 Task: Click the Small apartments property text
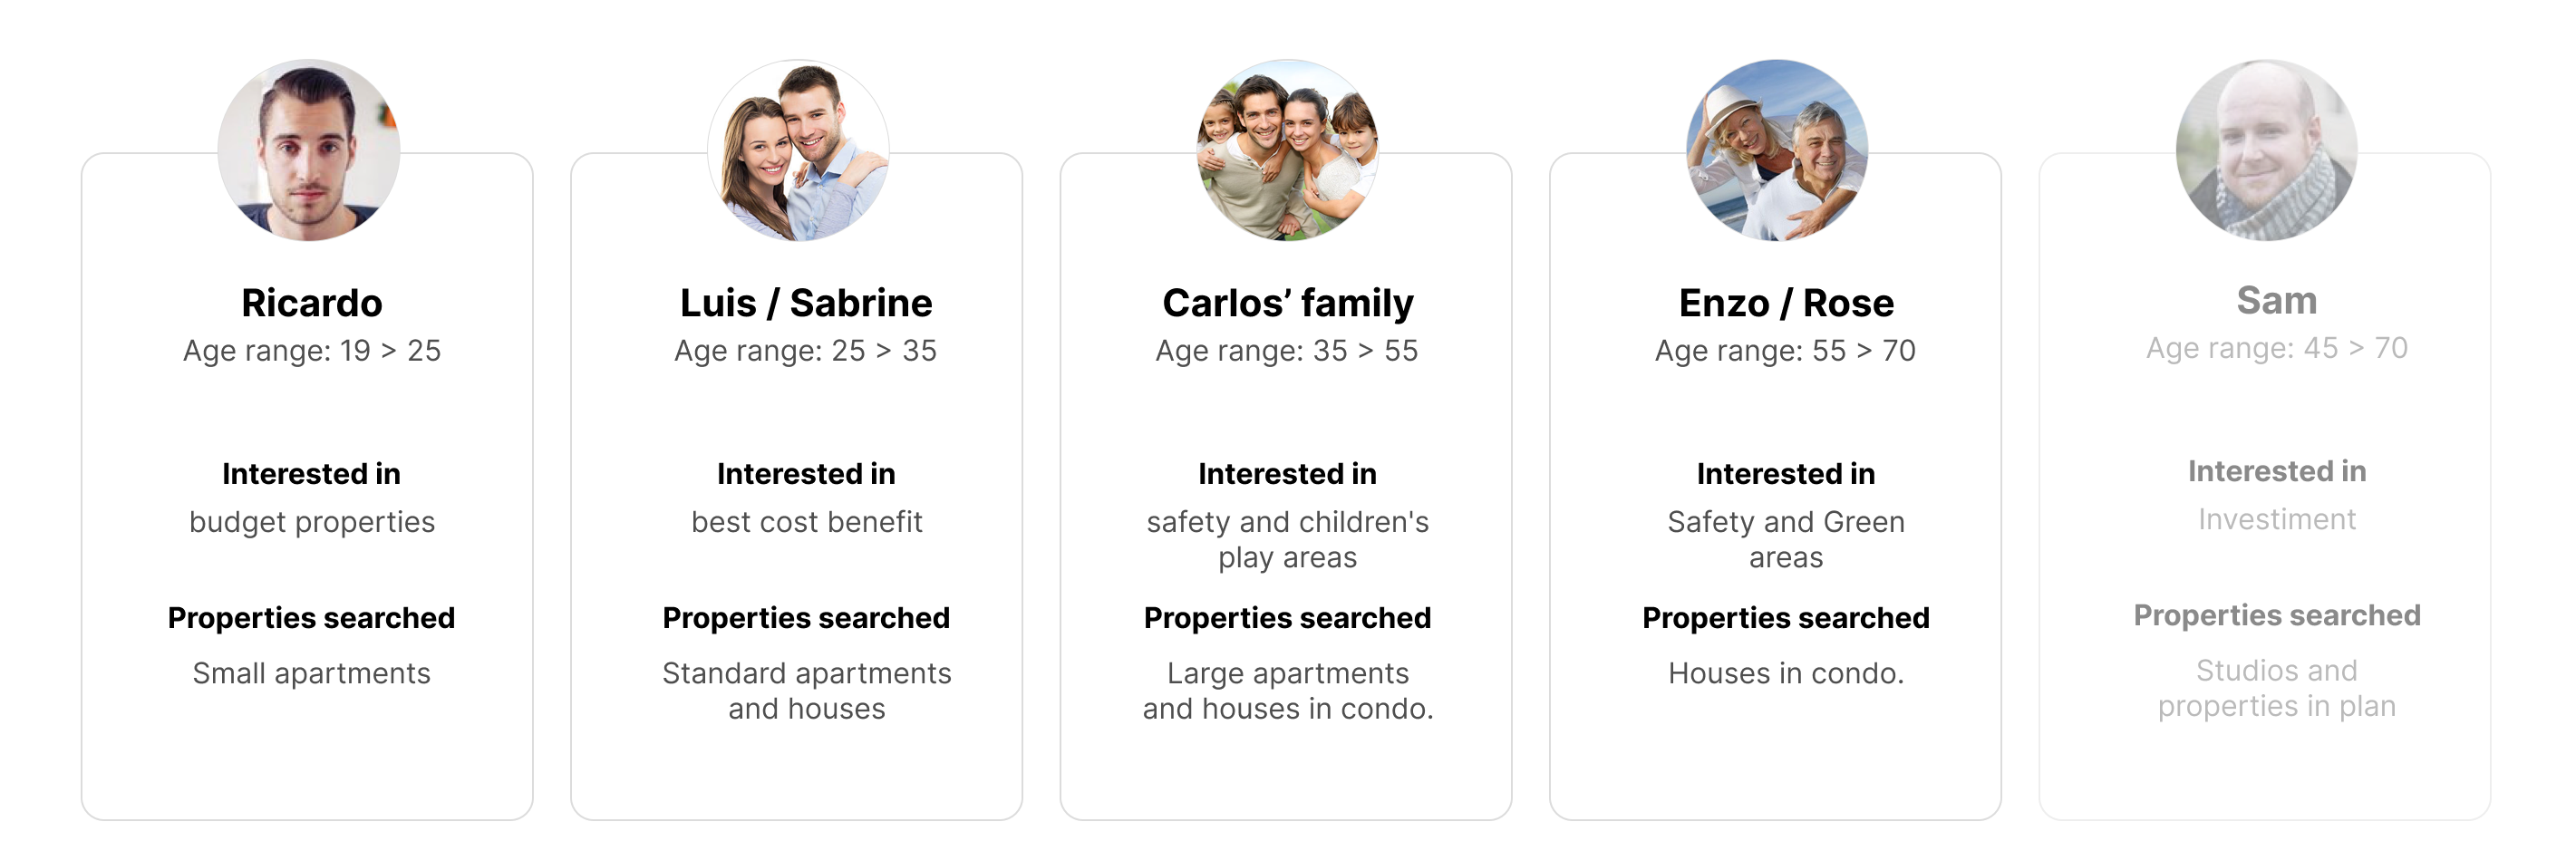coord(311,673)
